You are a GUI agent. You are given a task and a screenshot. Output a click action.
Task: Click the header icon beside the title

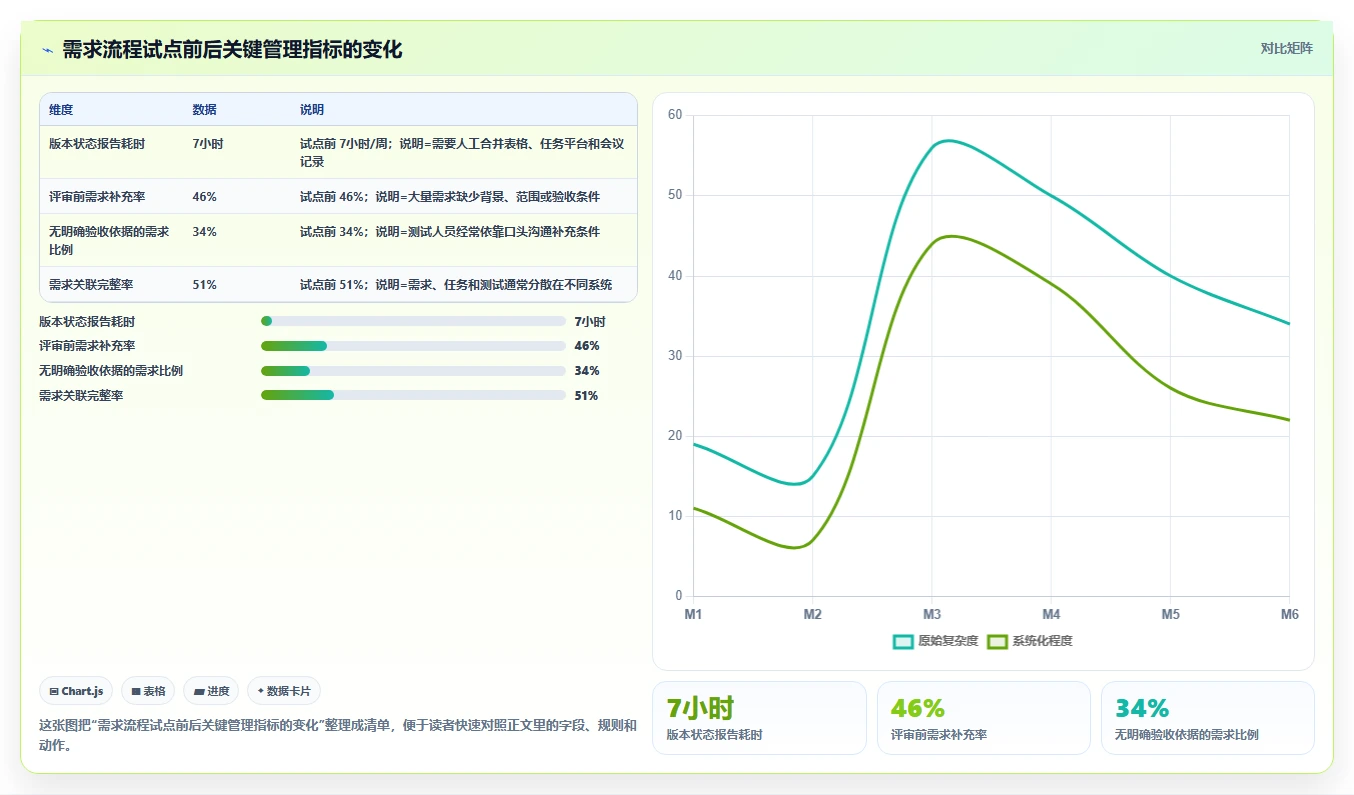pyautogui.click(x=47, y=50)
